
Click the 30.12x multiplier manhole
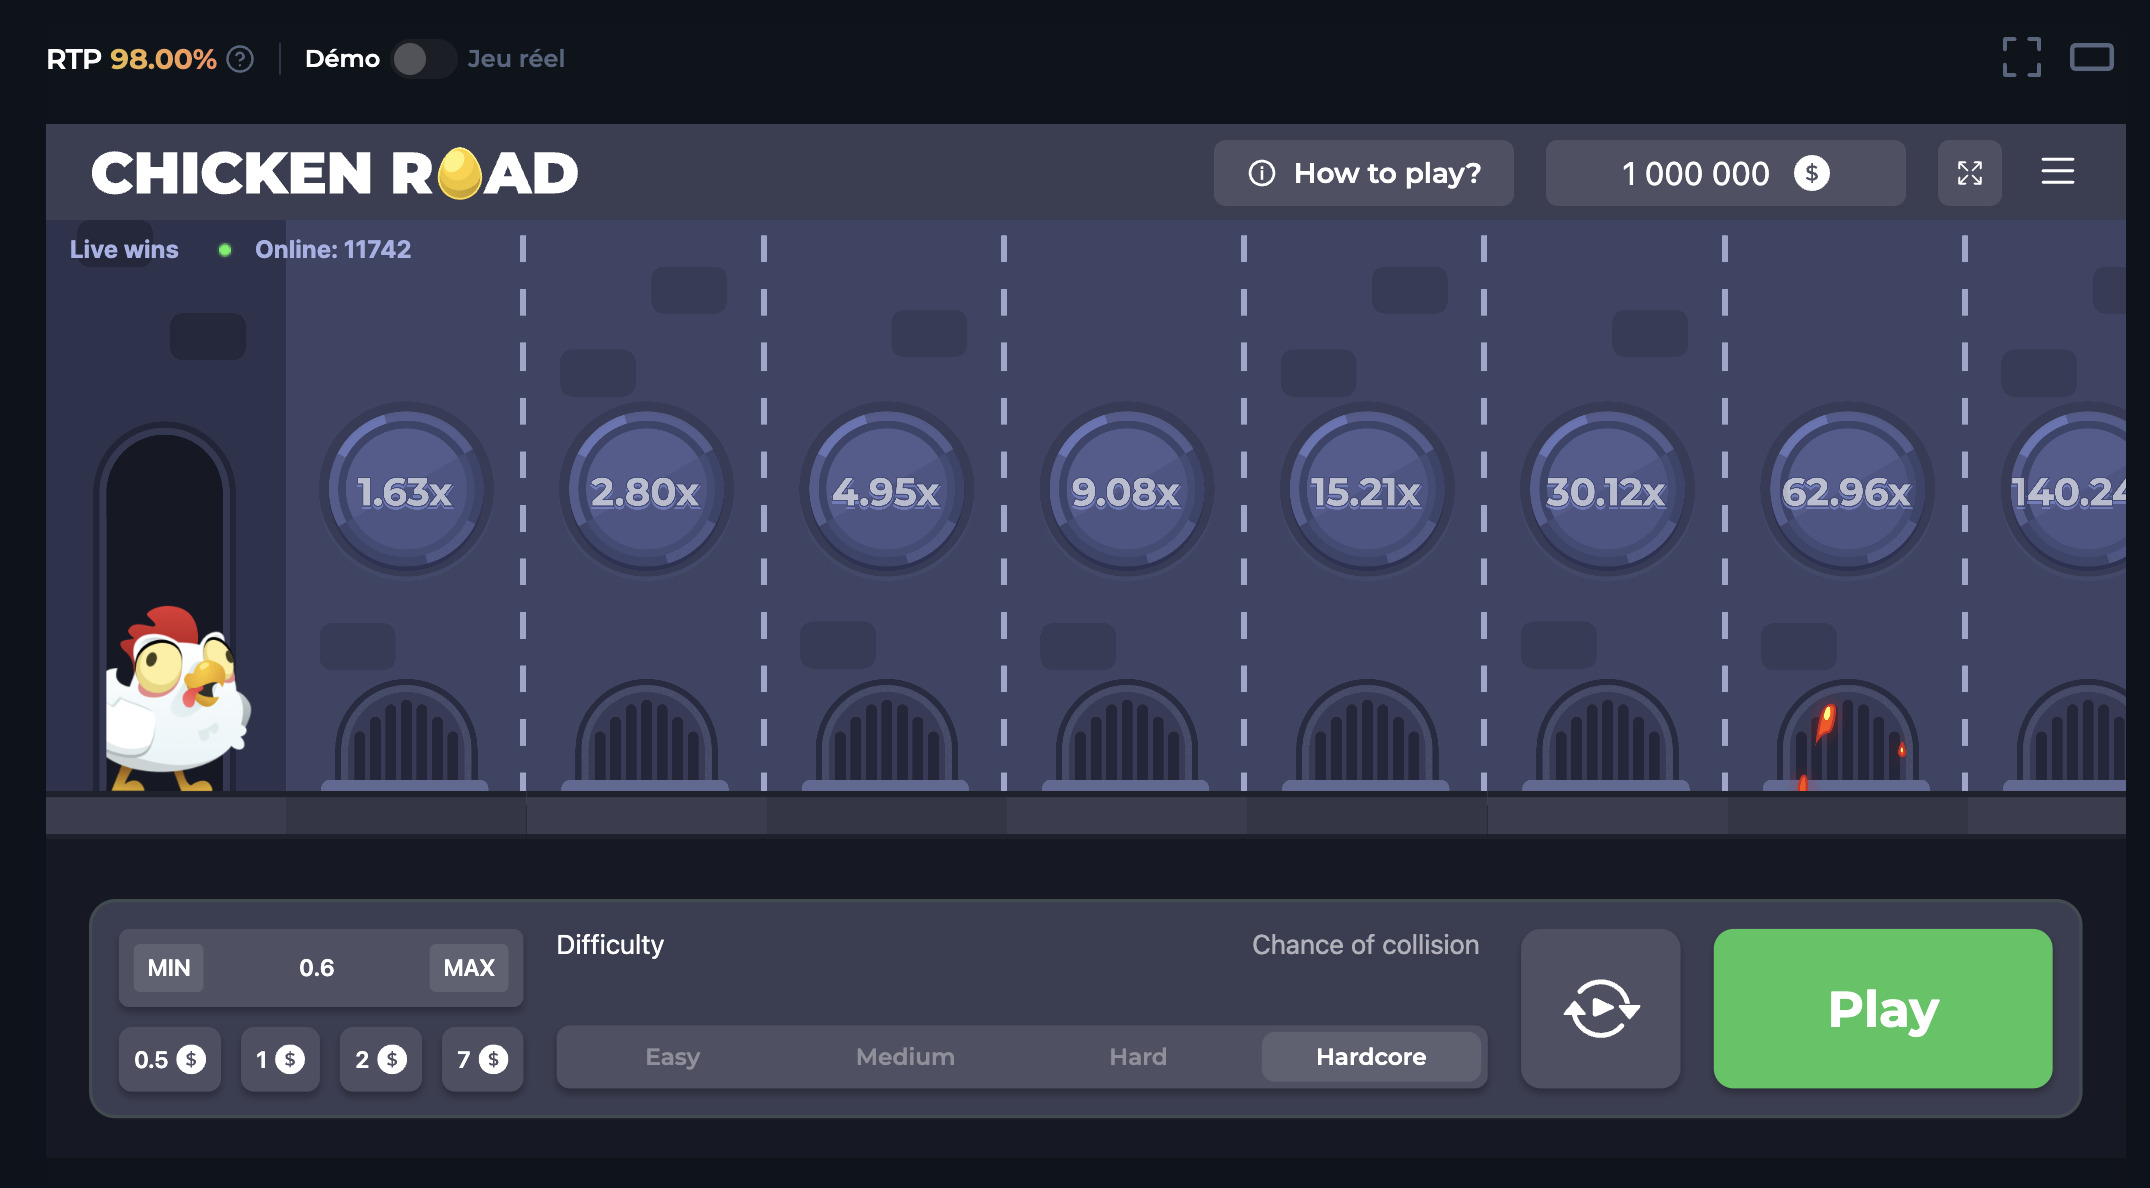pyautogui.click(x=1606, y=491)
